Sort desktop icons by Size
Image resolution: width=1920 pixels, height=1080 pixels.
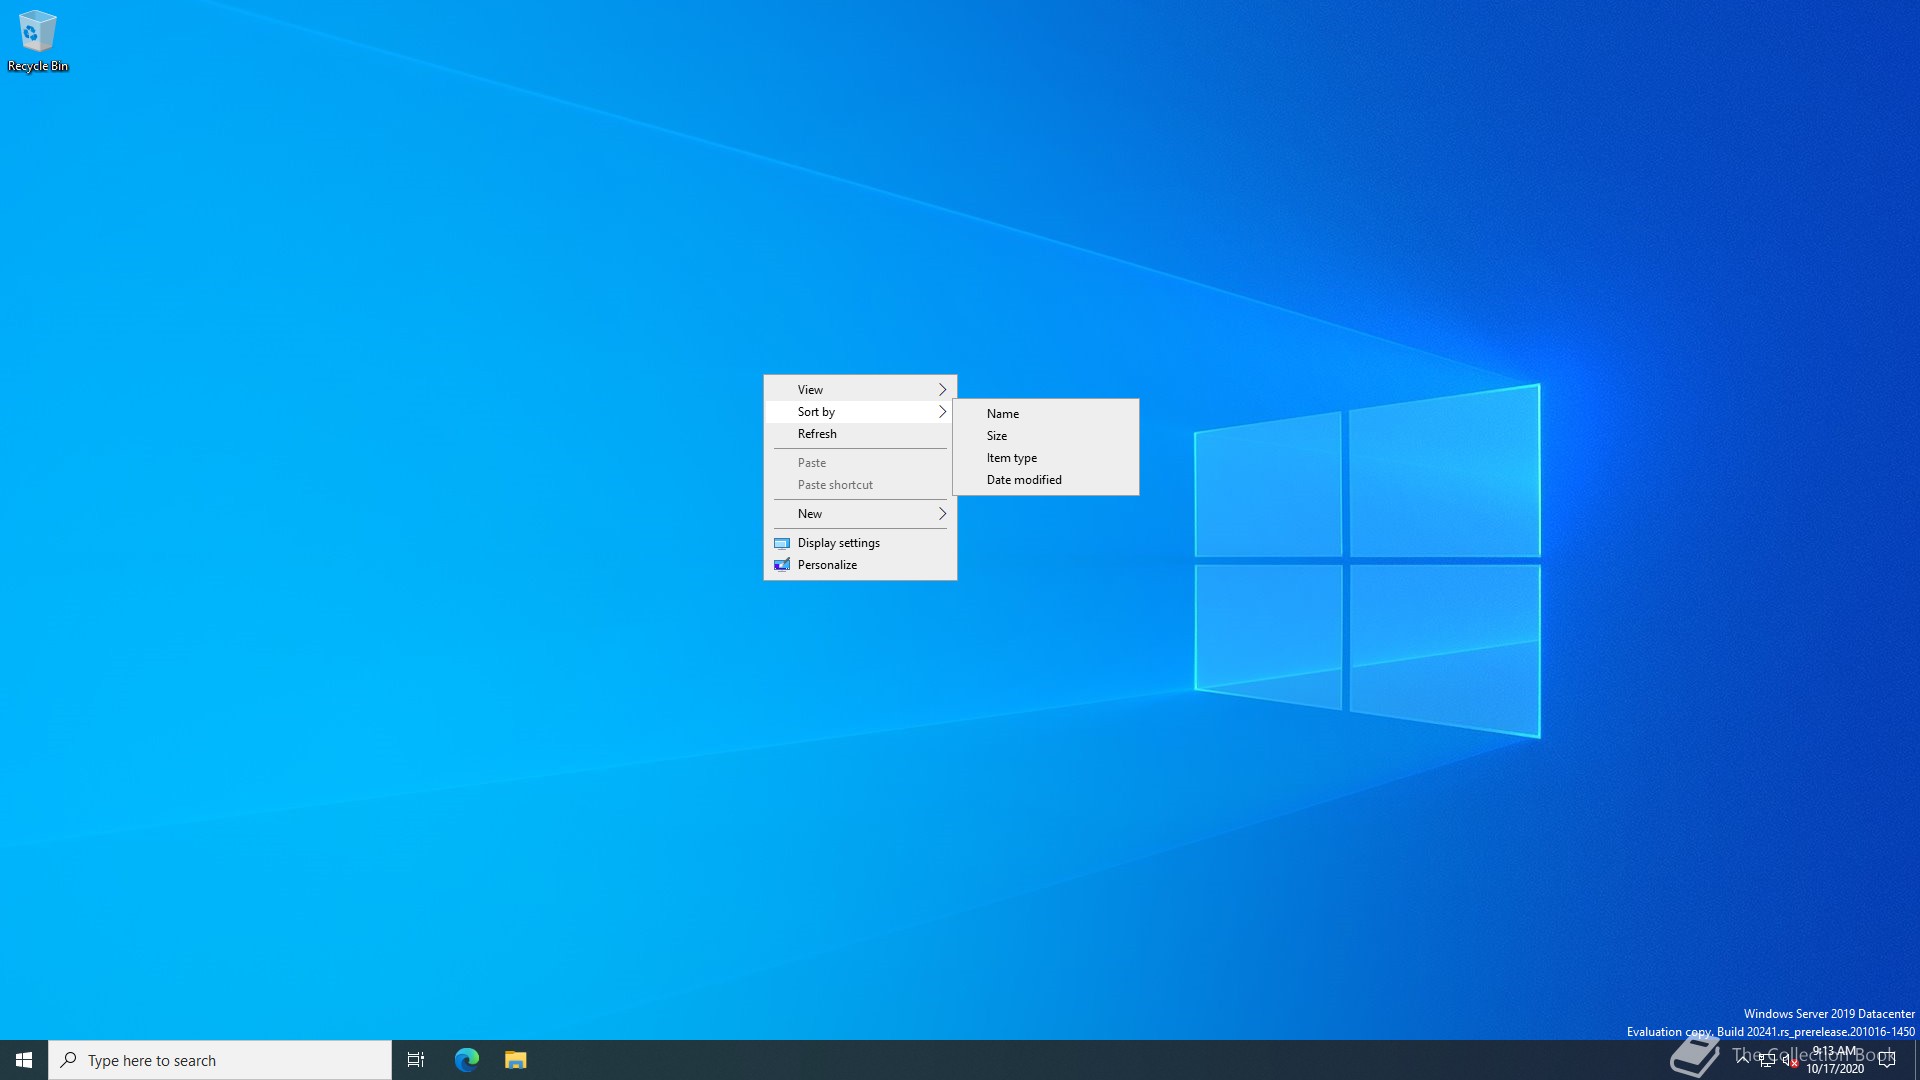pyautogui.click(x=997, y=436)
